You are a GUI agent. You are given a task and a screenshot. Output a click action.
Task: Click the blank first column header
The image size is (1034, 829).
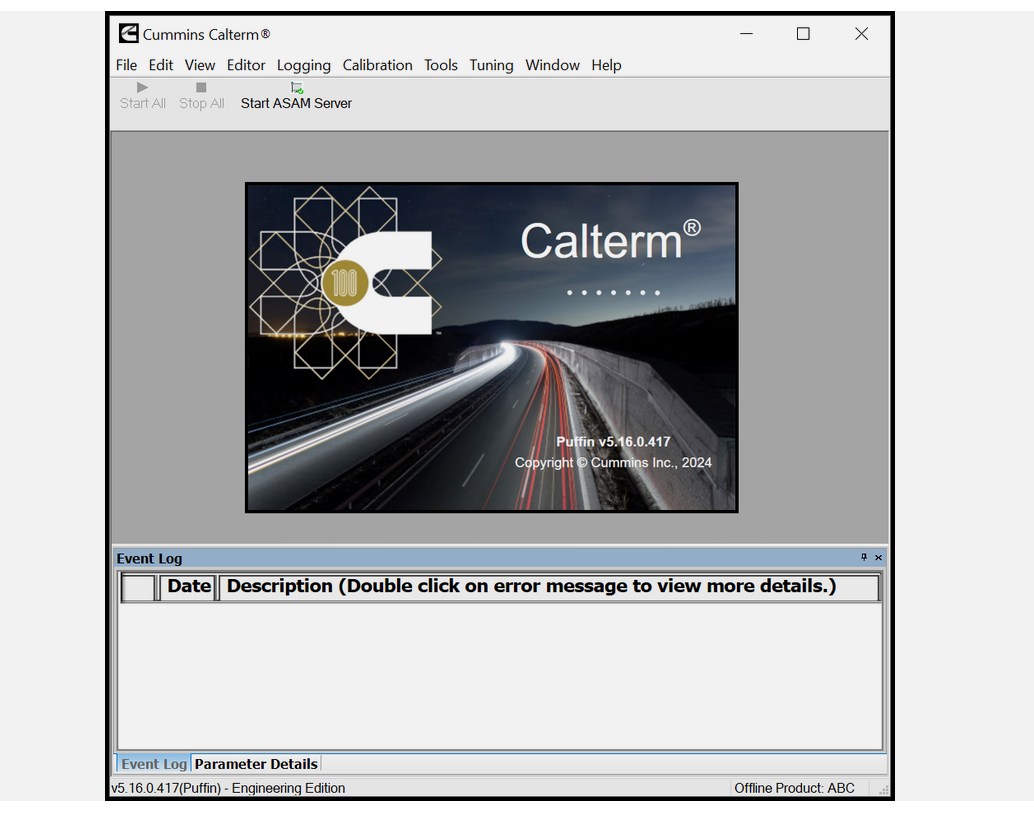point(138,587)
